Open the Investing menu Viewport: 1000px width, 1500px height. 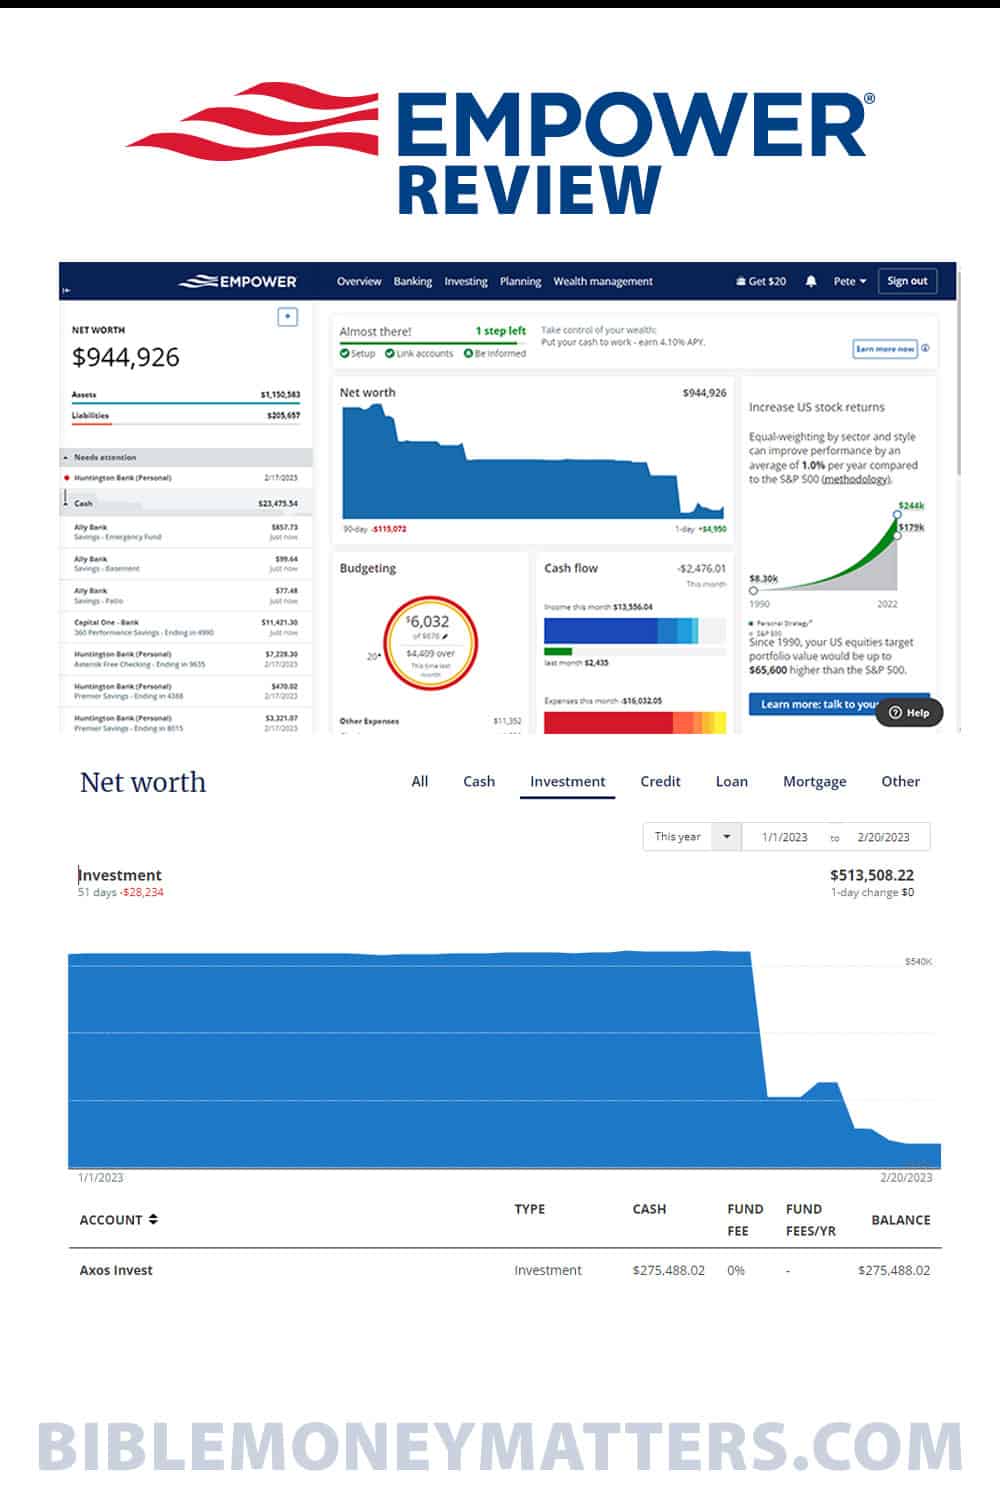coord(466,282)
